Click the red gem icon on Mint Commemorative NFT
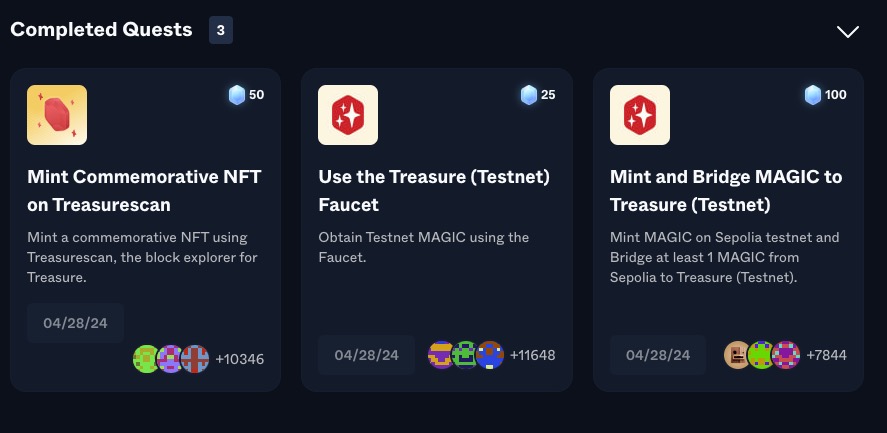887x433 pixels. coord(57,115)
